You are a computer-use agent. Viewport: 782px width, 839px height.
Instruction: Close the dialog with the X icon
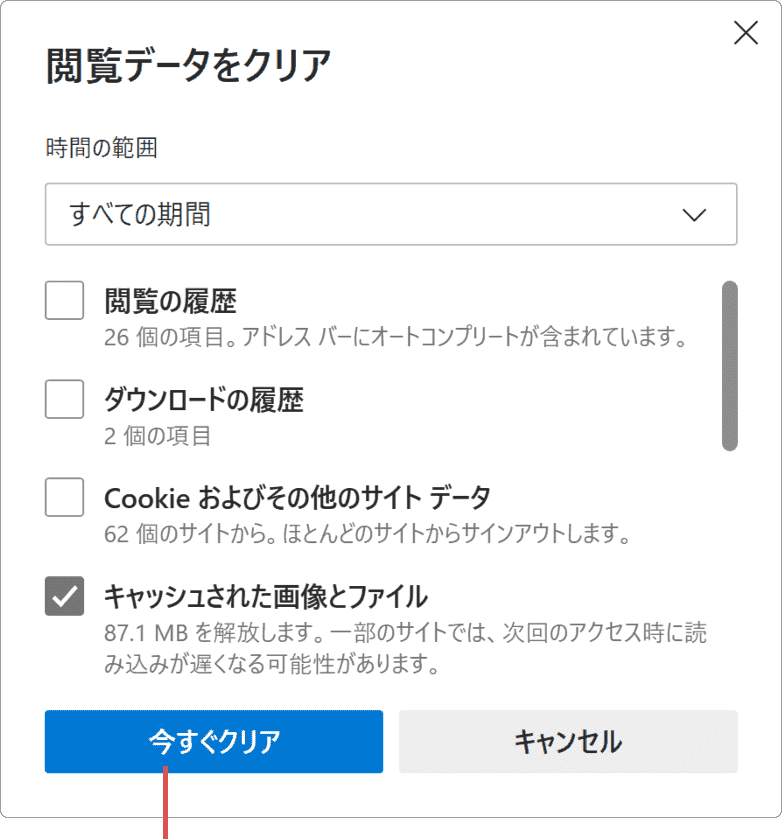pos(745,33)
